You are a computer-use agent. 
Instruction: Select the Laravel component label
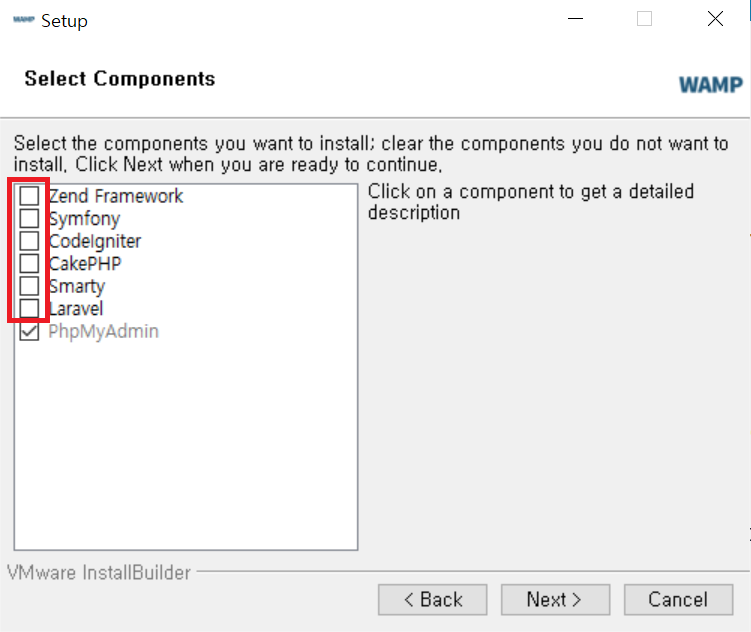[x=76, y=309]
